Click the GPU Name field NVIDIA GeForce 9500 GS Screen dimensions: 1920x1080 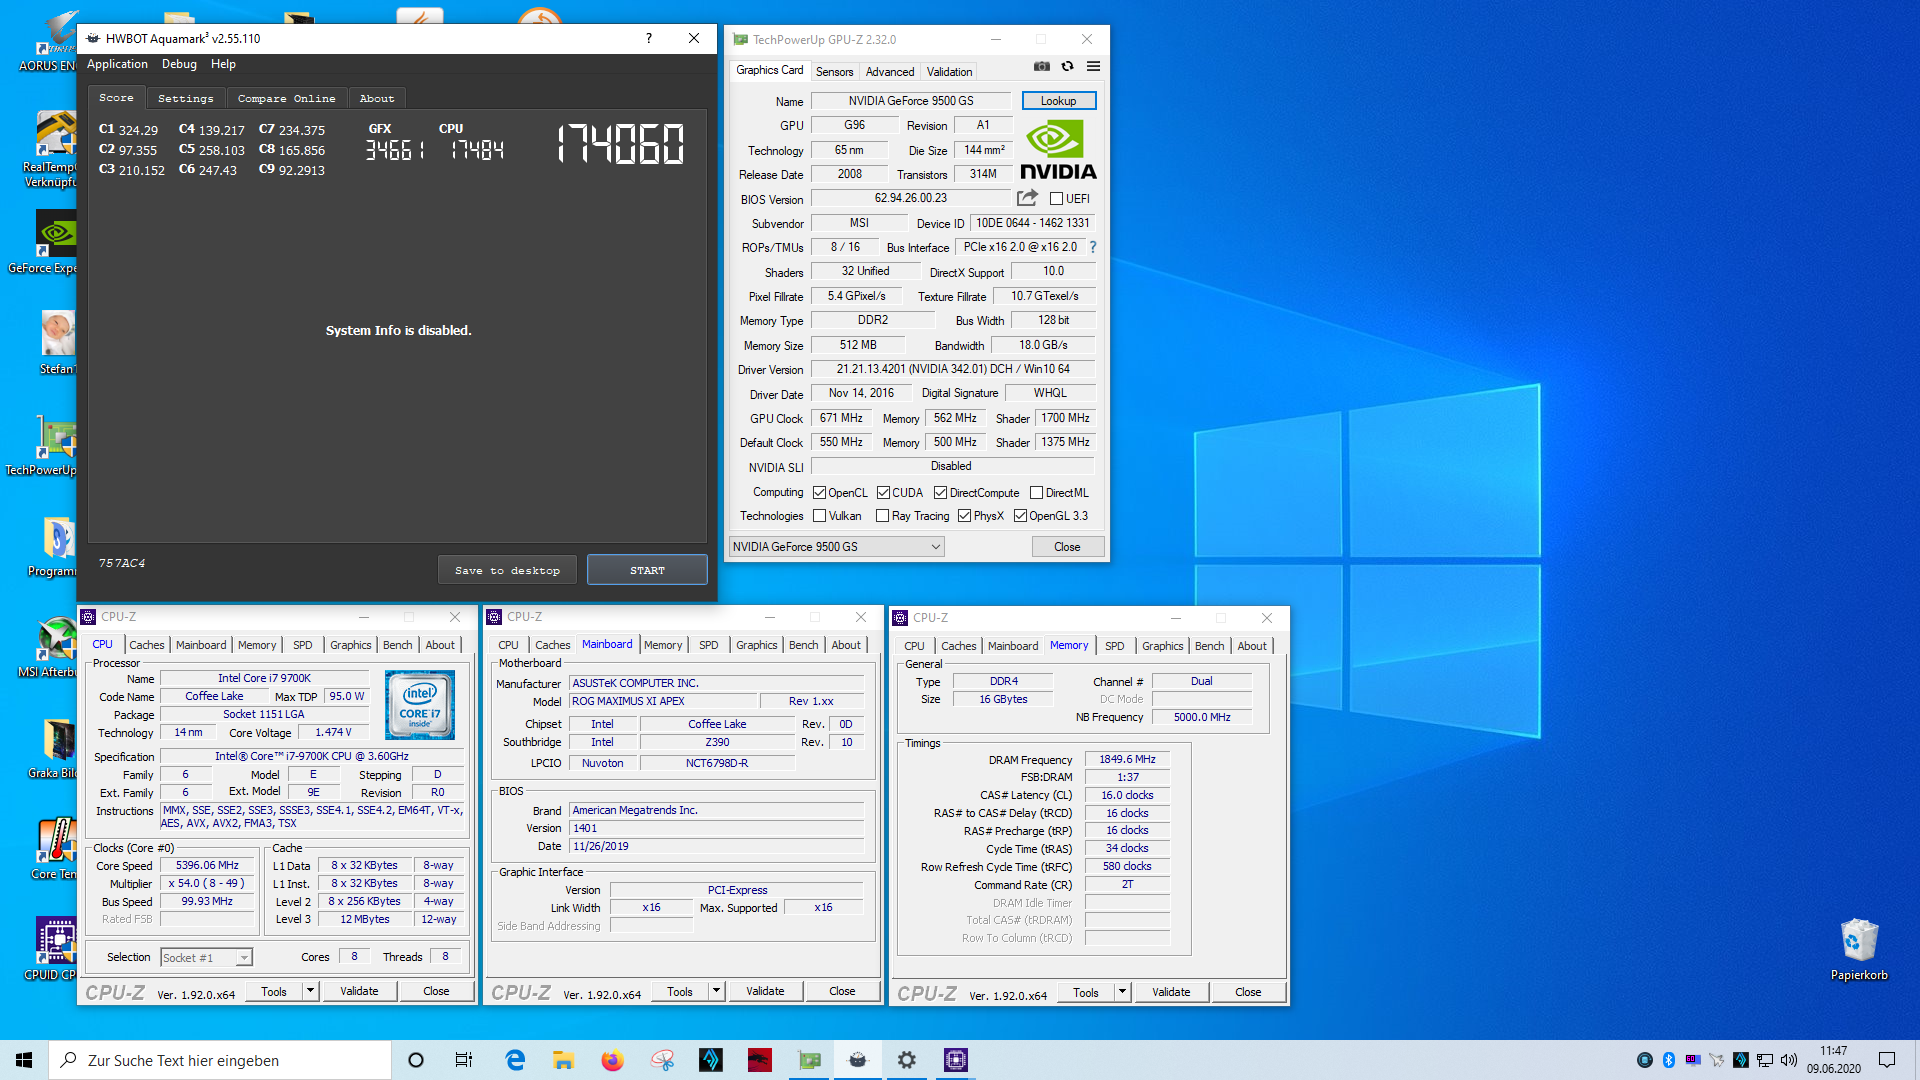[x=911, y=101]
